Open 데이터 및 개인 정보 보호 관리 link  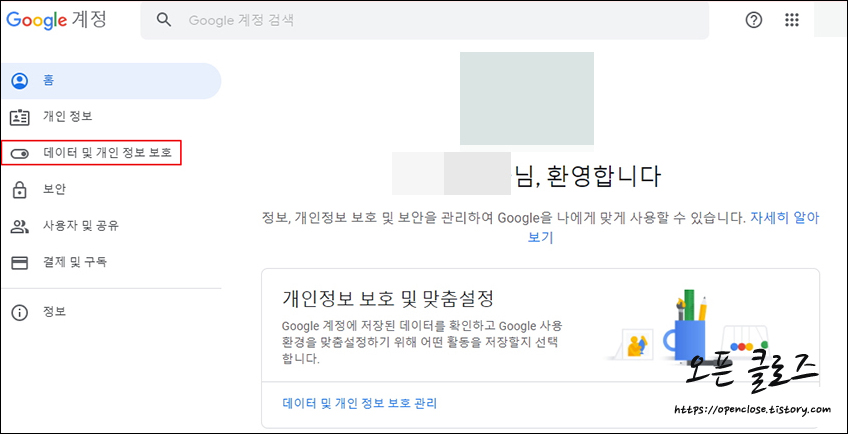pyautogui.click(x=360, y=403)
